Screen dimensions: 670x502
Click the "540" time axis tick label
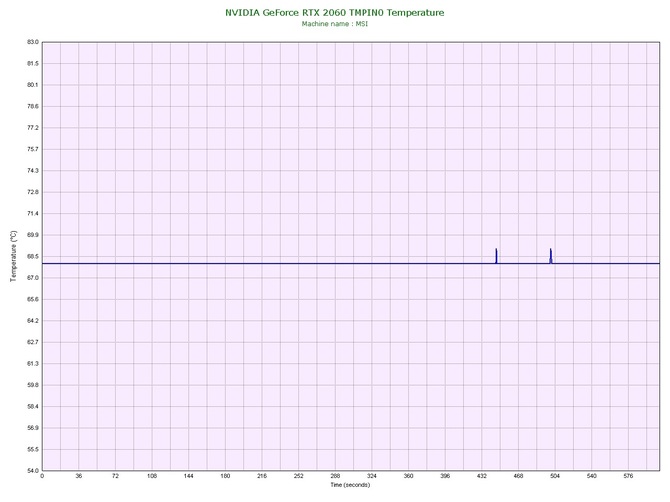click(x=592, y=476)
